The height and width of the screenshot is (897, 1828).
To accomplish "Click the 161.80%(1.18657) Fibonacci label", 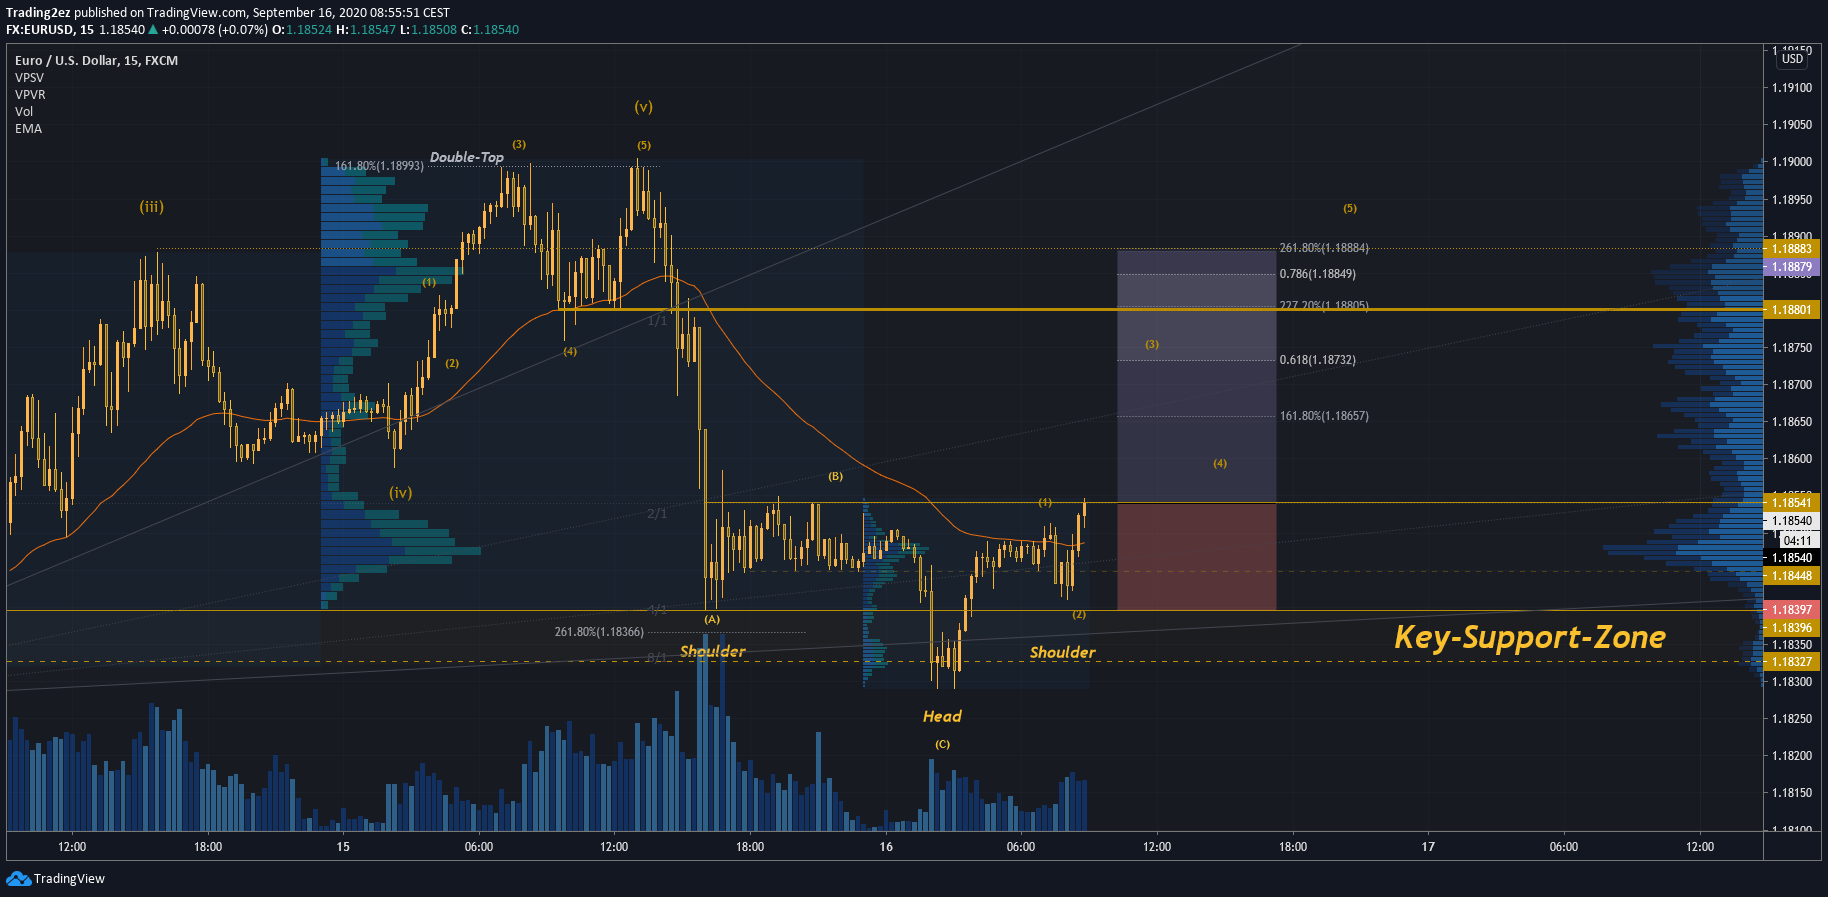I will point(1324,416).
